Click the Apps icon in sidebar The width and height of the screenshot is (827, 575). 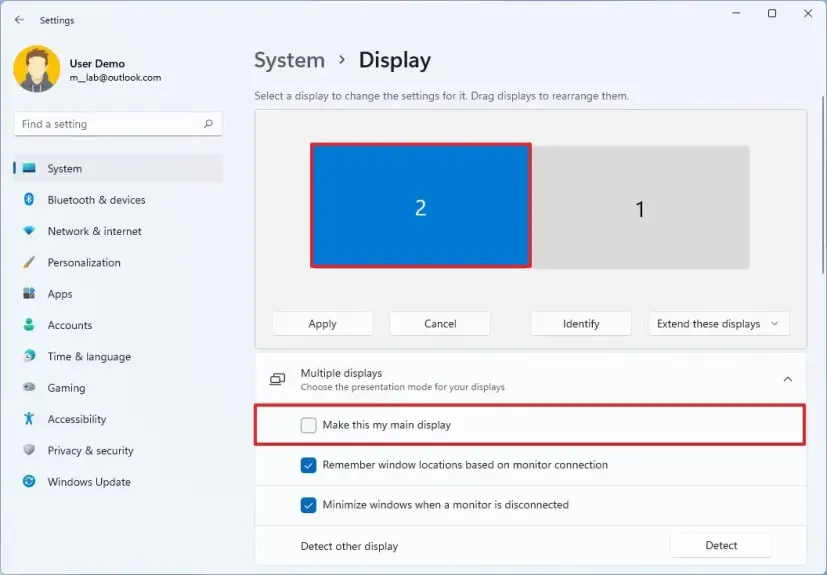[29, 293]
